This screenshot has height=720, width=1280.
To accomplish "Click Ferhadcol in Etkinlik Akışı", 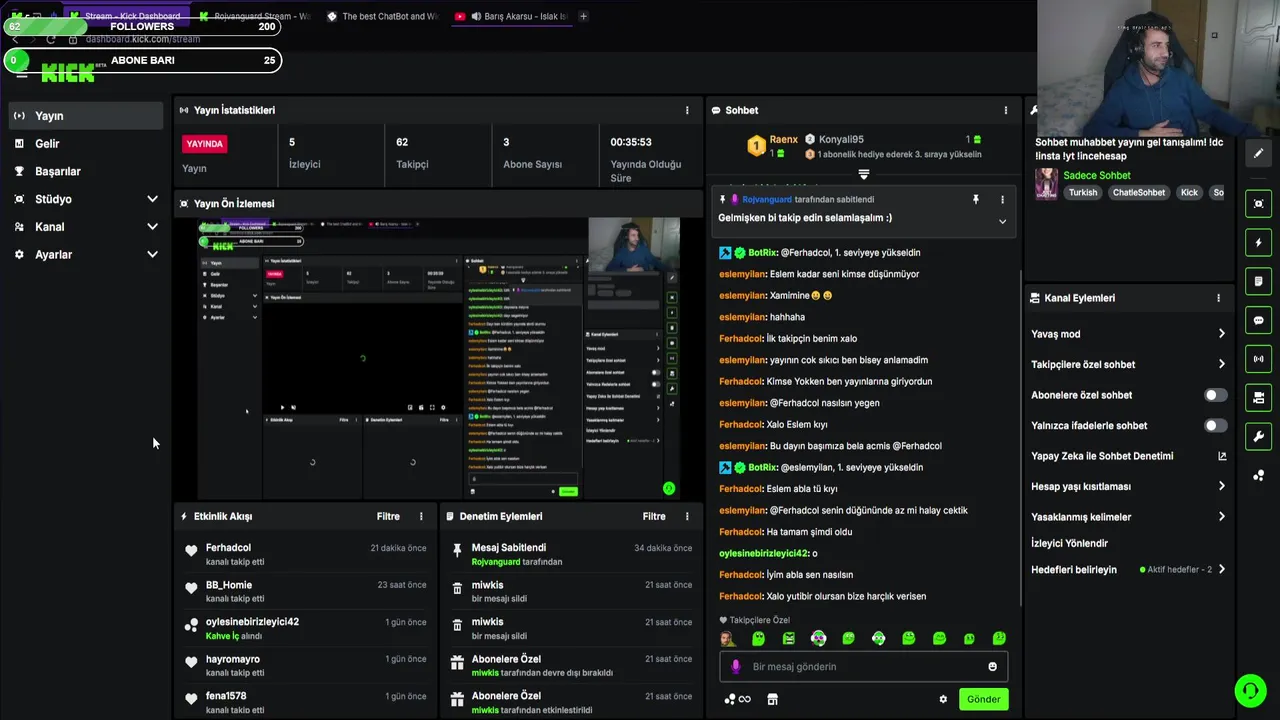I will 228,548.
